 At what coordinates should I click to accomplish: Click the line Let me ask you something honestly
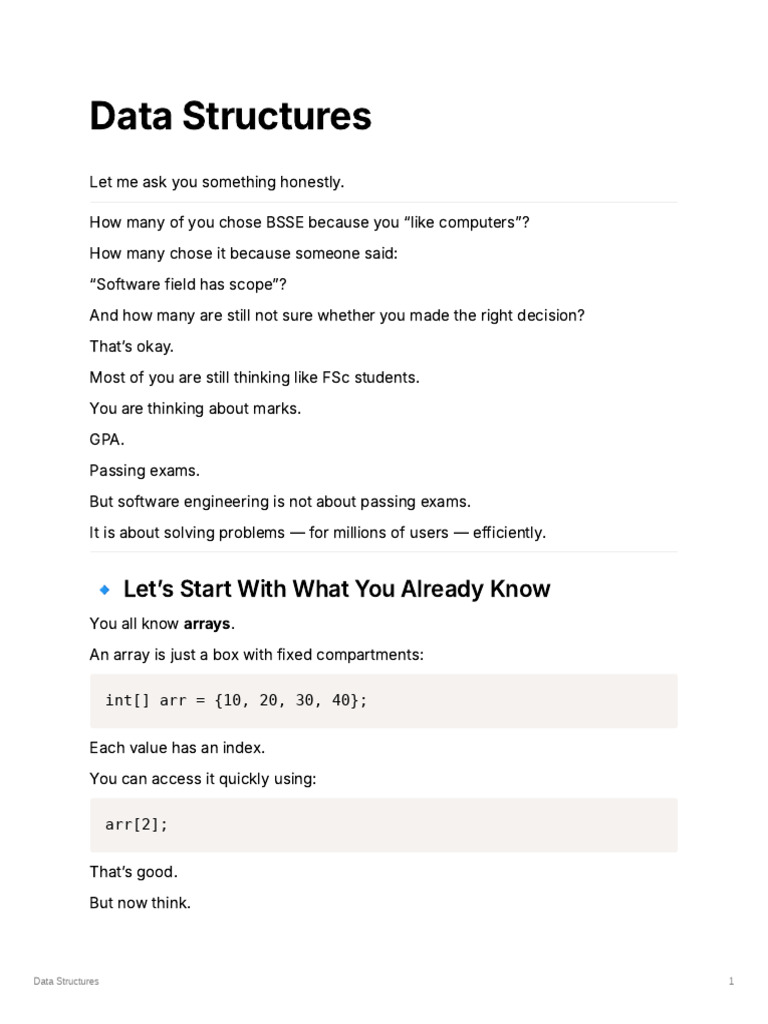217,182
